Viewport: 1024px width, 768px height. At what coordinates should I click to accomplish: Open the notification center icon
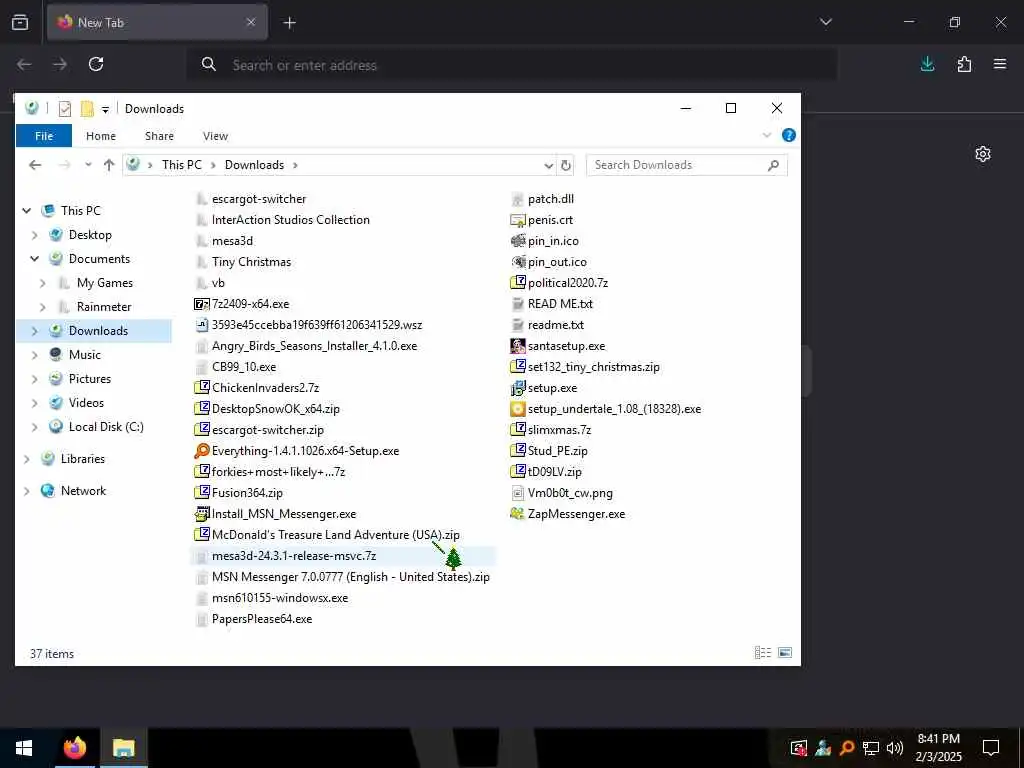point(991,748)
